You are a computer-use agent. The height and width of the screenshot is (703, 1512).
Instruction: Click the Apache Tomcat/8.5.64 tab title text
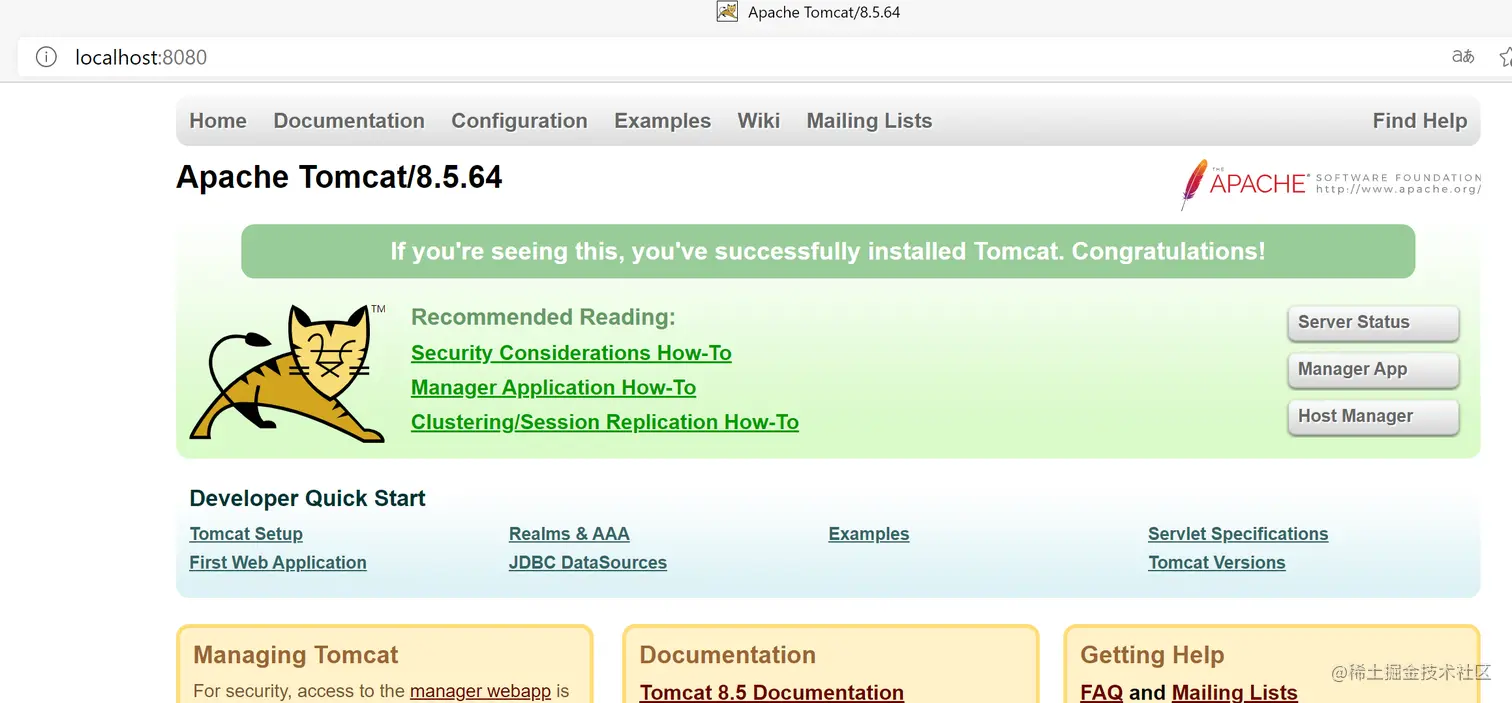point(824,12)
